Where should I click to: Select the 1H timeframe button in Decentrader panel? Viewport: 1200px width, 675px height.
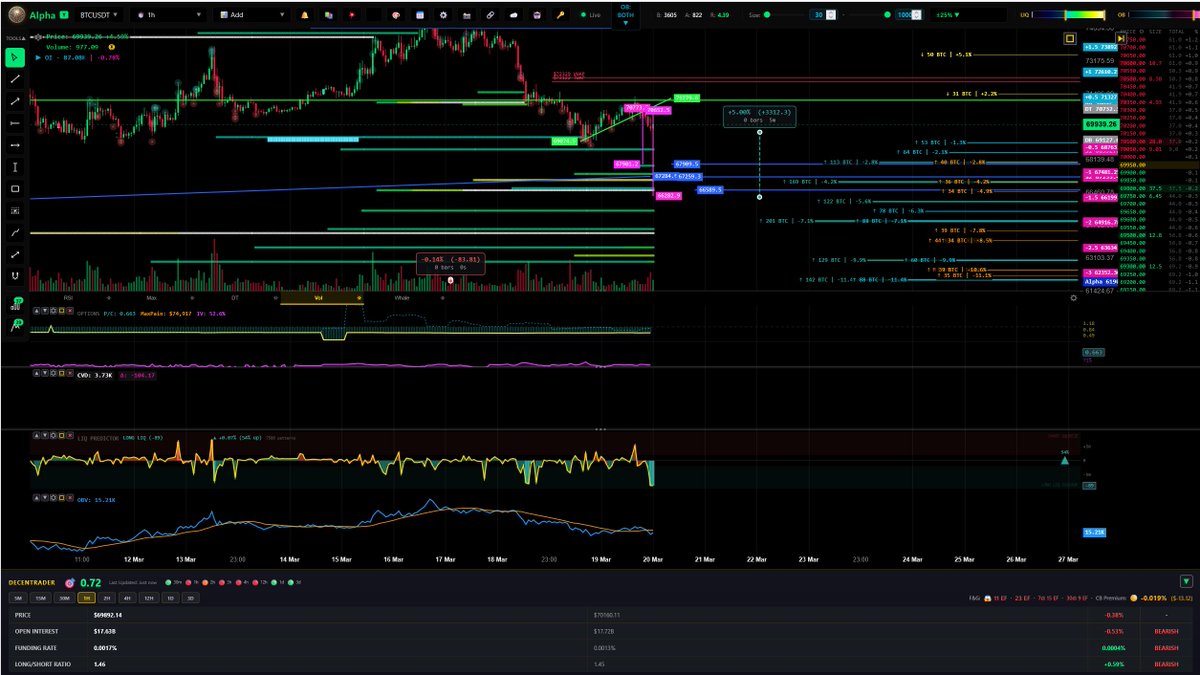(87, 598)
